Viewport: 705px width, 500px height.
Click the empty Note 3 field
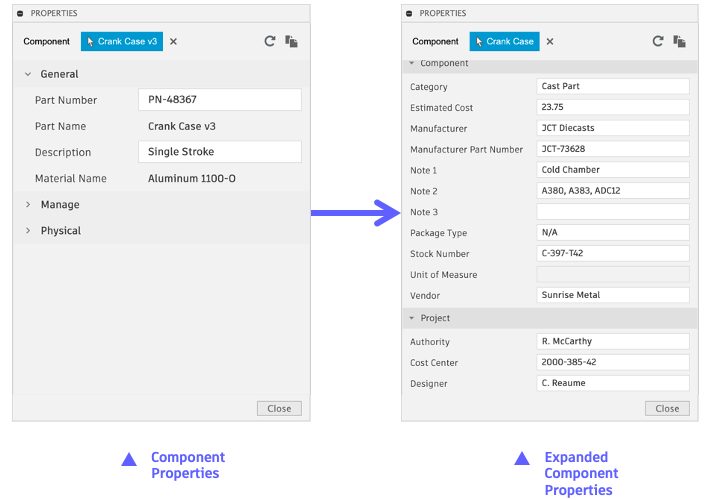pyautogui.click(x=613, y=212)
